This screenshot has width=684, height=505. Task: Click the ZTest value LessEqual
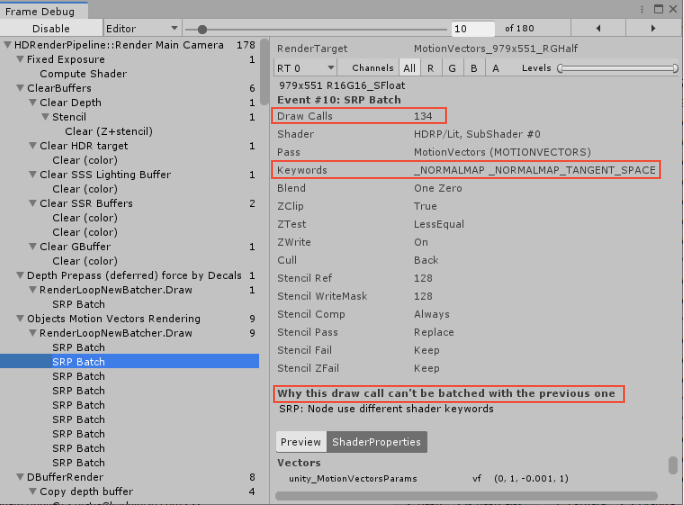pyautogui.click(x=439, y=224)
